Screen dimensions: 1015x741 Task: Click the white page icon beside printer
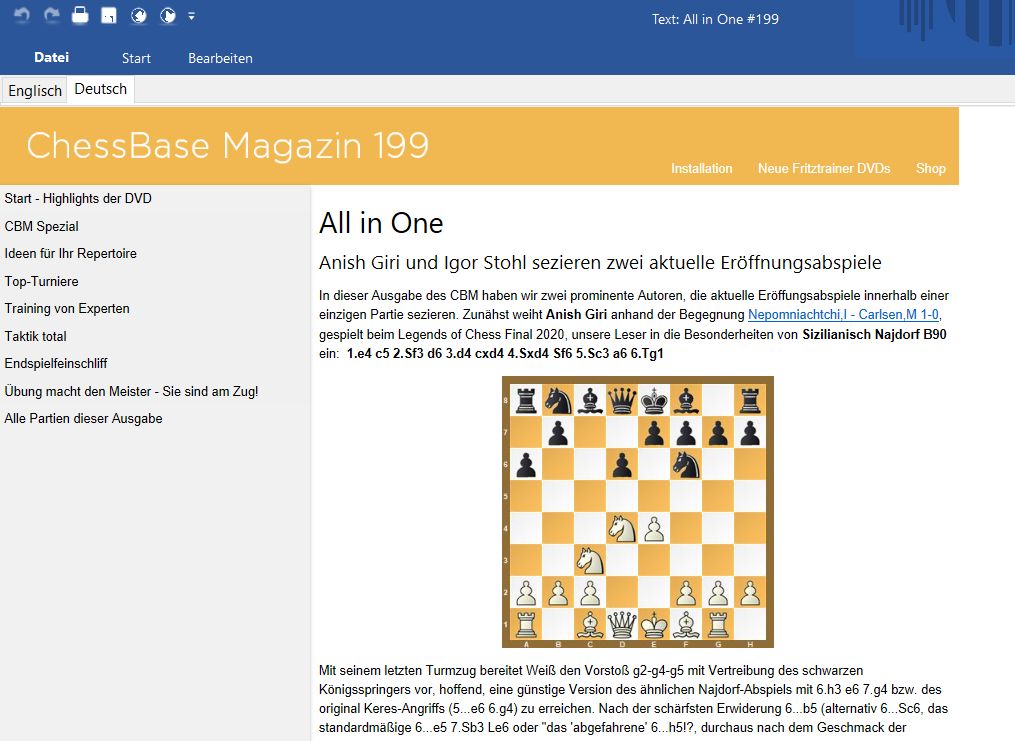(109, 16)
